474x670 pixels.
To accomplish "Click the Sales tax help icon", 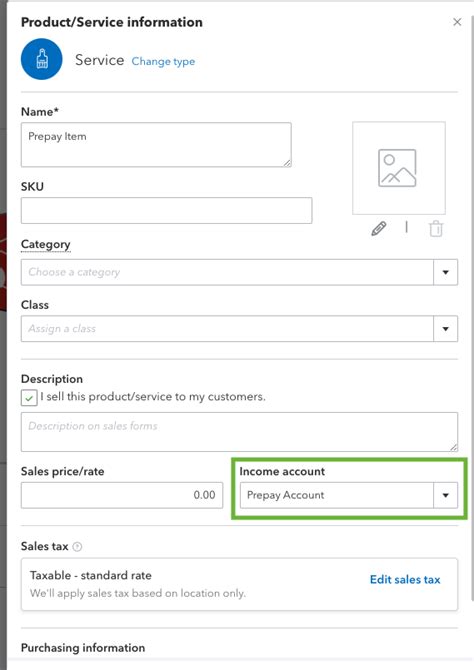I will click(77, 547).
